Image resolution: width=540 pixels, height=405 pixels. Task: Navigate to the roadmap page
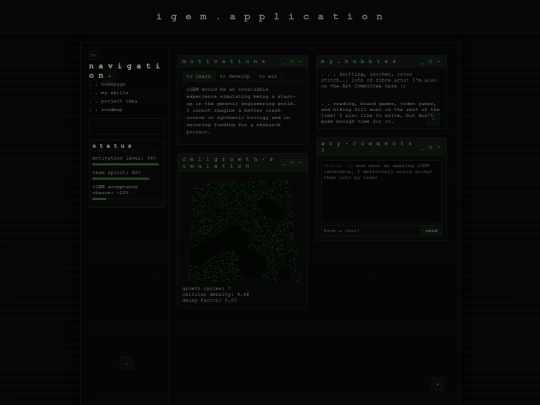112,110
